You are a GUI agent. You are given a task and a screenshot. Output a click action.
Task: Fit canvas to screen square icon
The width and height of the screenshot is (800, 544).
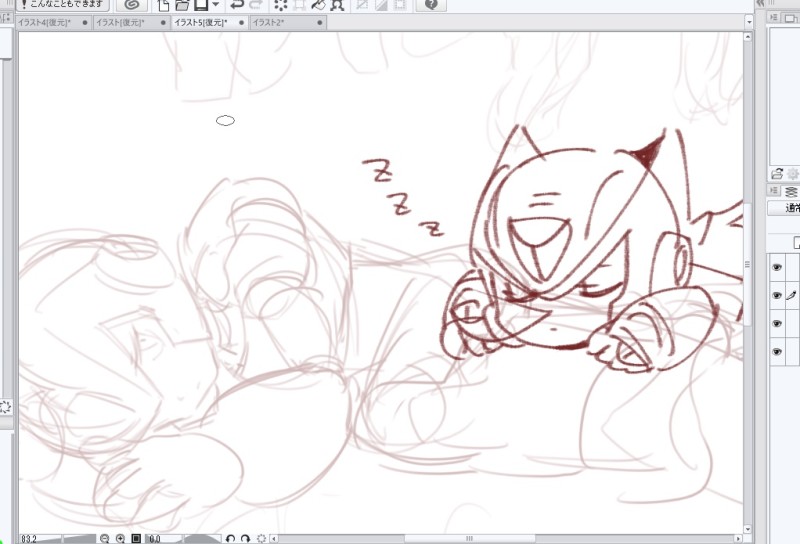click(x=136, y=539)
